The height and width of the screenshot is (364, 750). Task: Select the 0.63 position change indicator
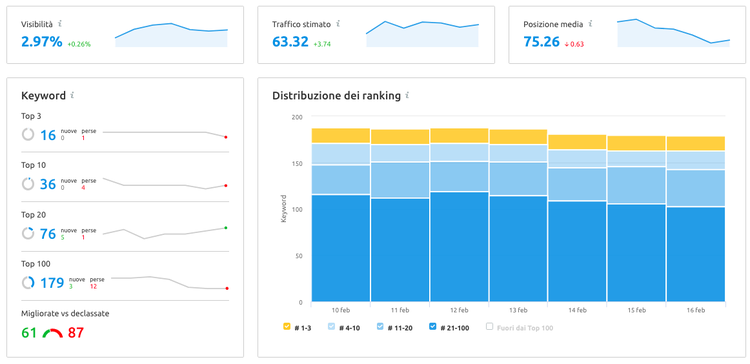click(574, 44)
